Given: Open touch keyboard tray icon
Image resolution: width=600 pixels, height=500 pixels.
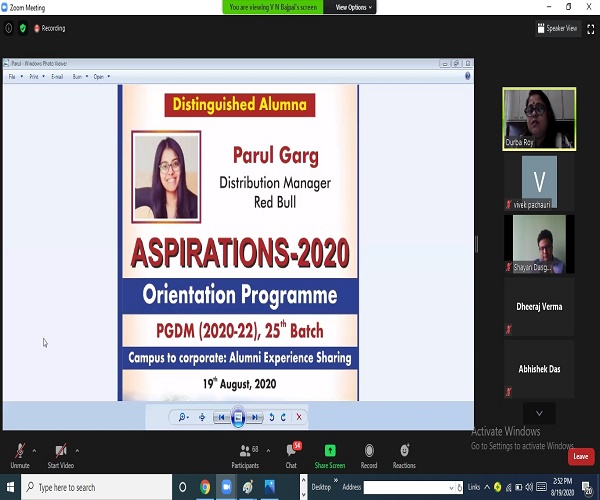Looking at the screenshot, I should pyautogui.click(x=541, y=487).
